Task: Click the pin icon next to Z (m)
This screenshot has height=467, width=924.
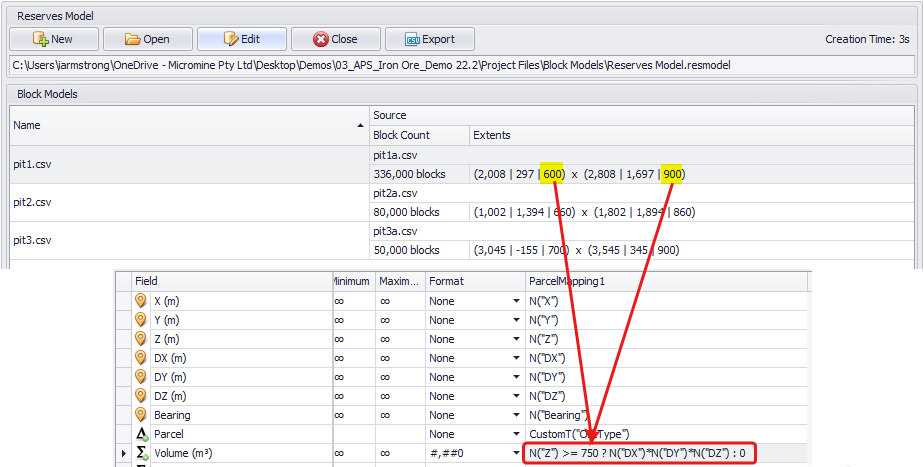Action: pyautogui.click(x=140, y=339)
